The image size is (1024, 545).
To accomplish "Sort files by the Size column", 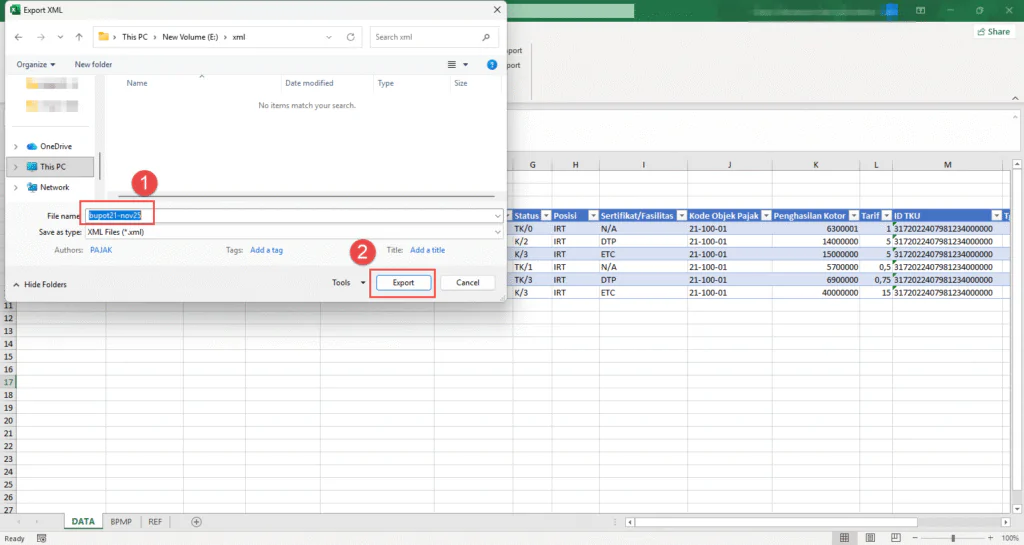I will (x=460, y=83).
